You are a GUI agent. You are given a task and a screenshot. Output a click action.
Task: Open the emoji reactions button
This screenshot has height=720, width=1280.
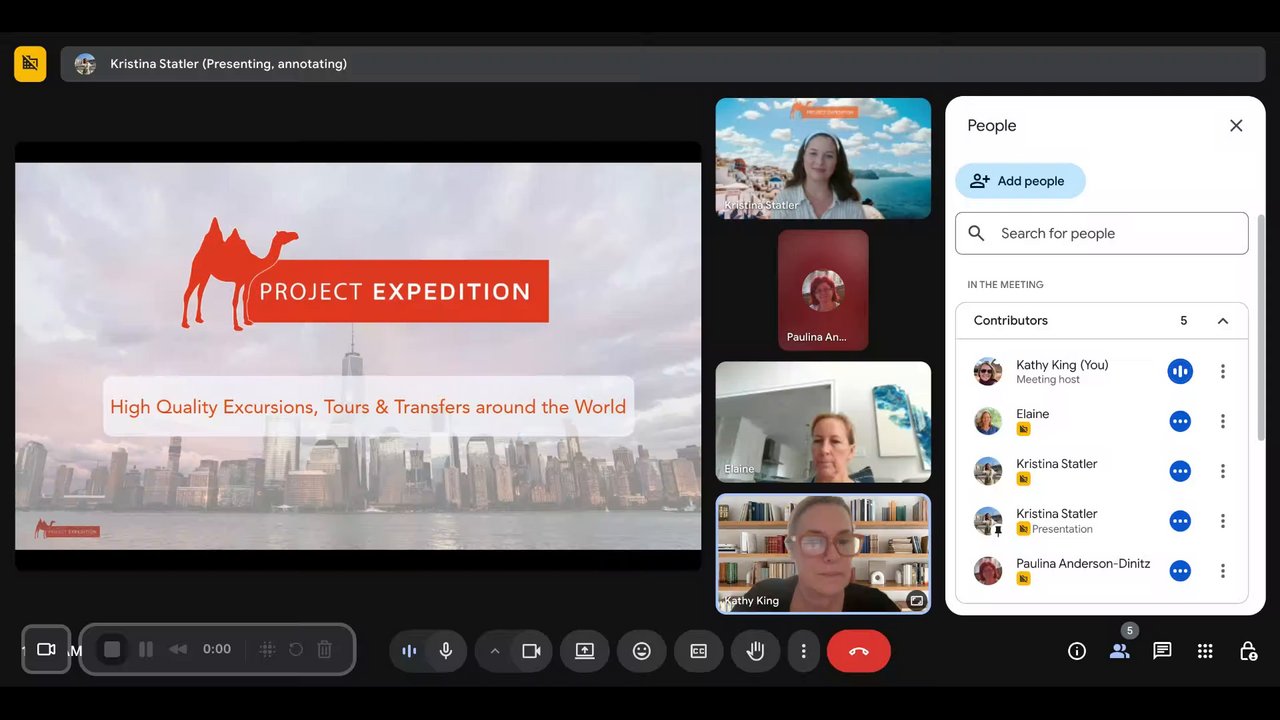pyautogui.click(x=642, y=651)
